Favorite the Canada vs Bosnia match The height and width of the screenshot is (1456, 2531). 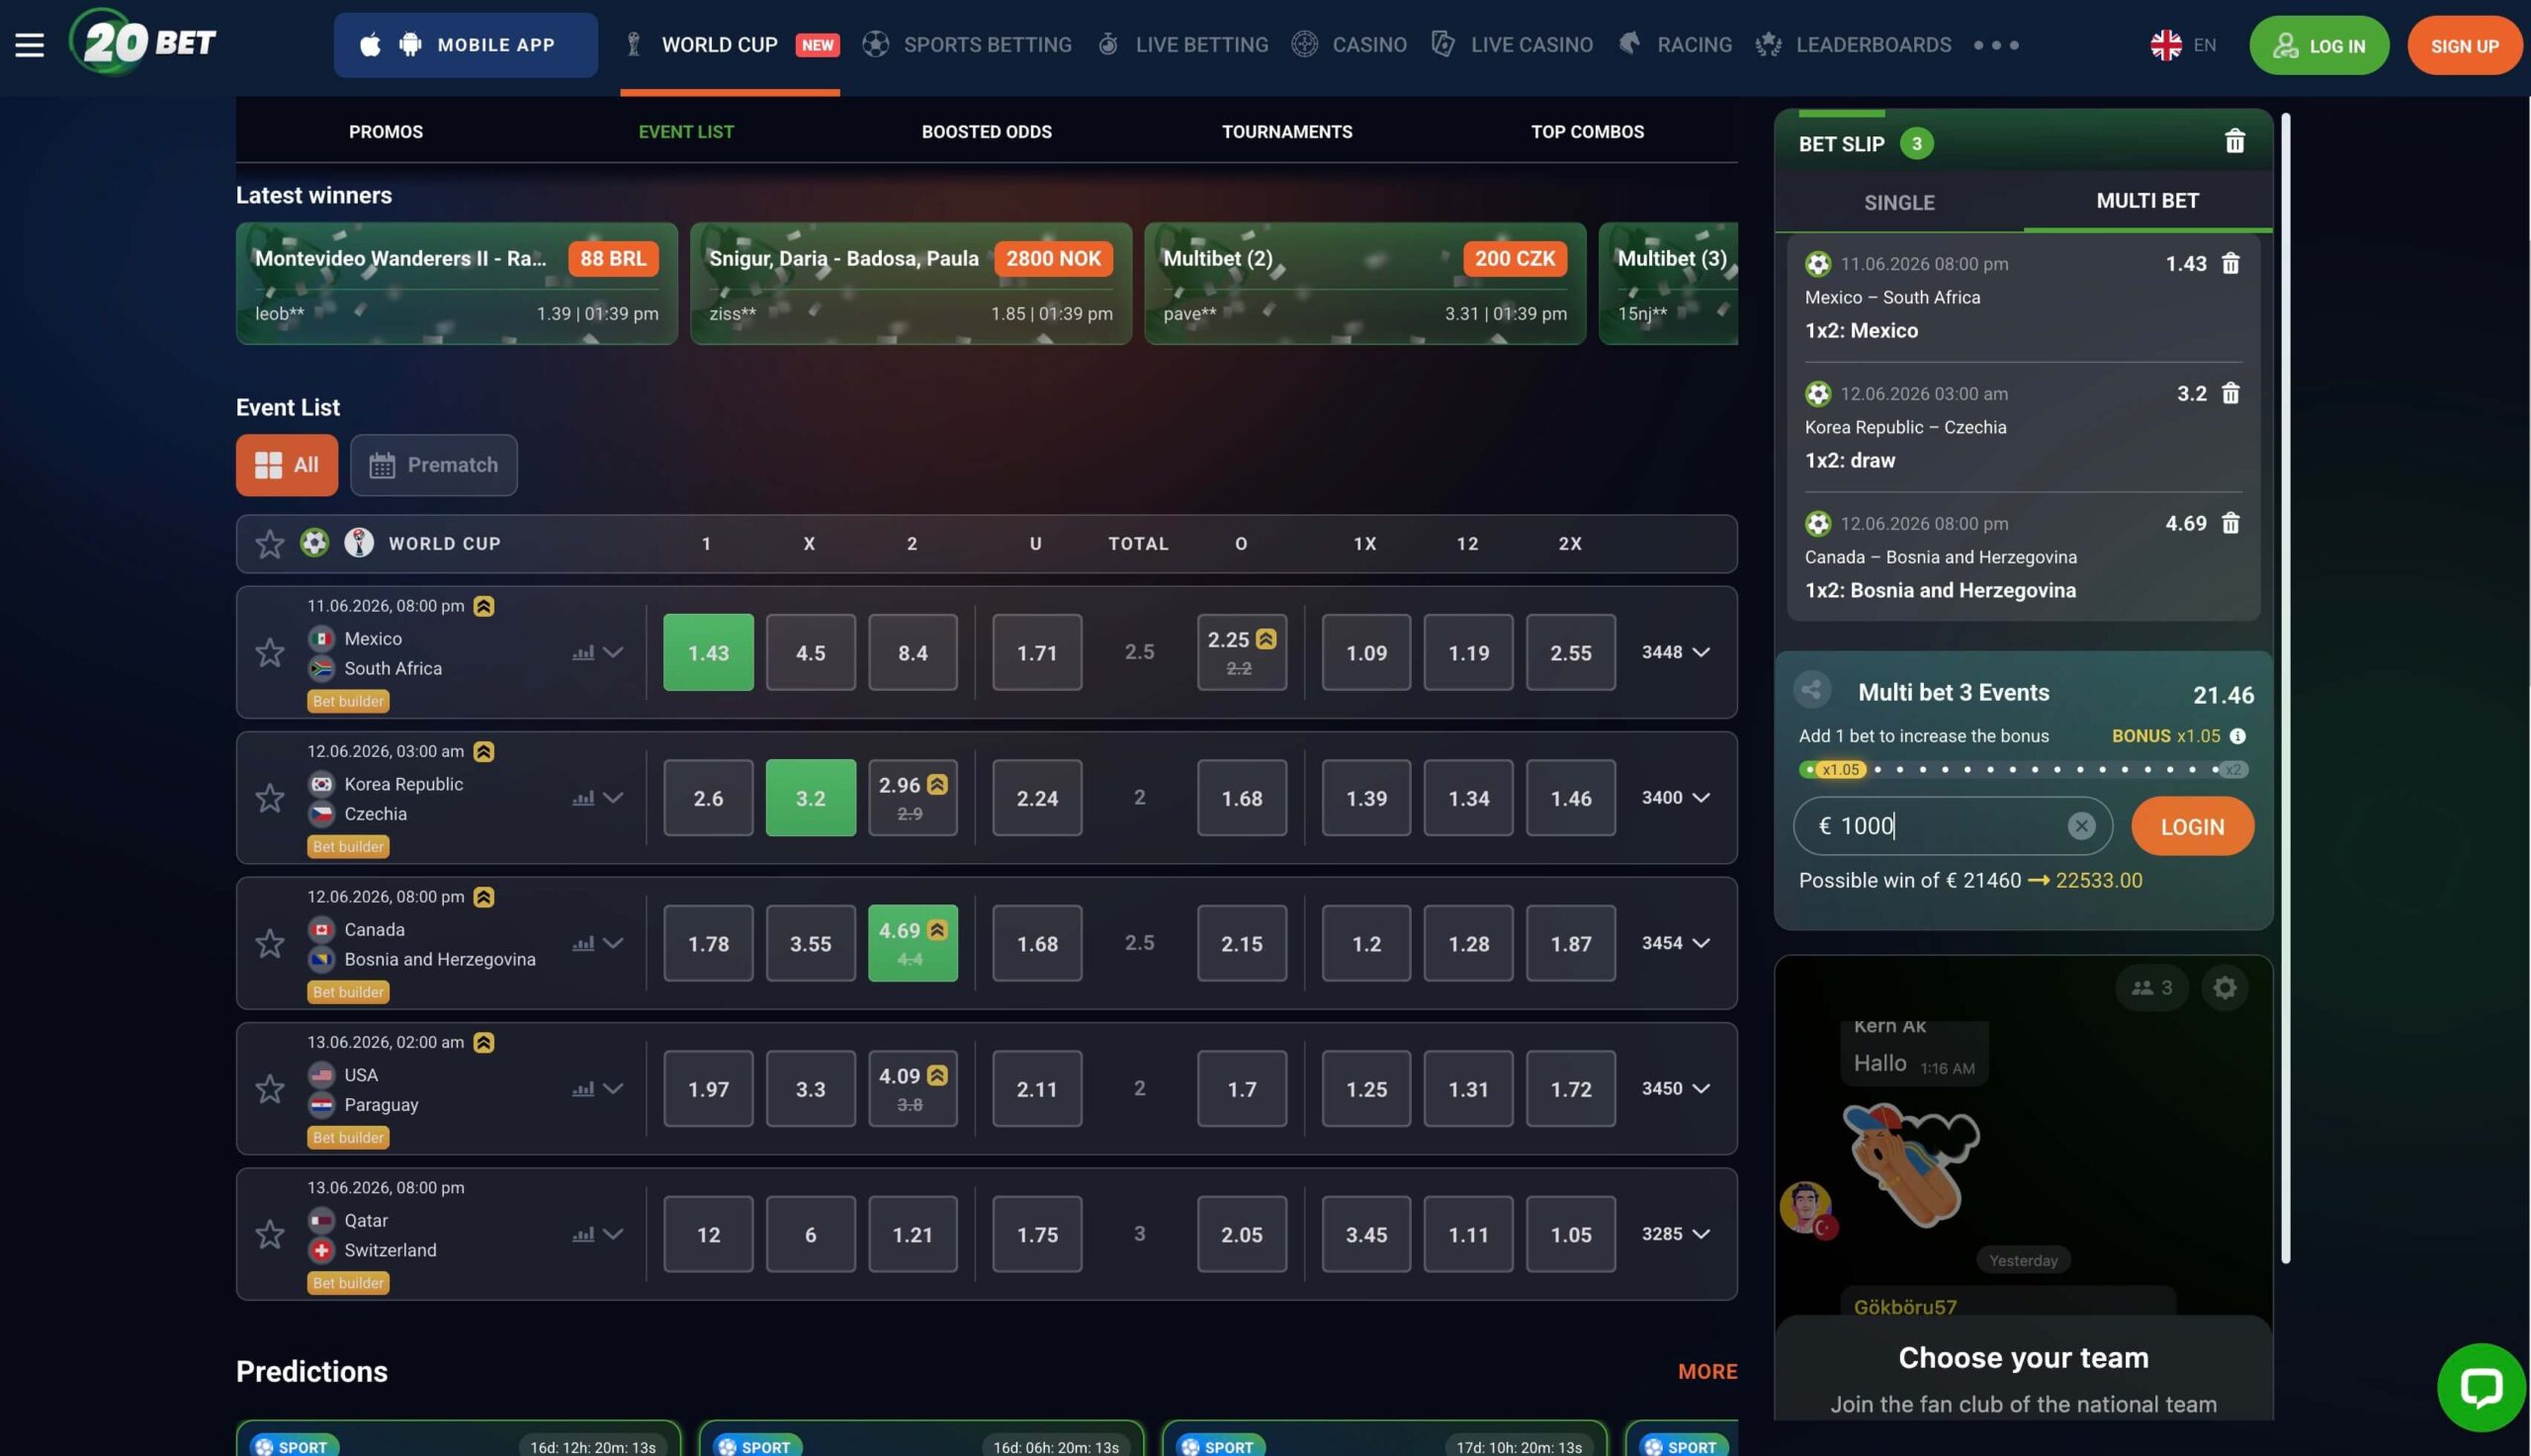pos(270,943)
